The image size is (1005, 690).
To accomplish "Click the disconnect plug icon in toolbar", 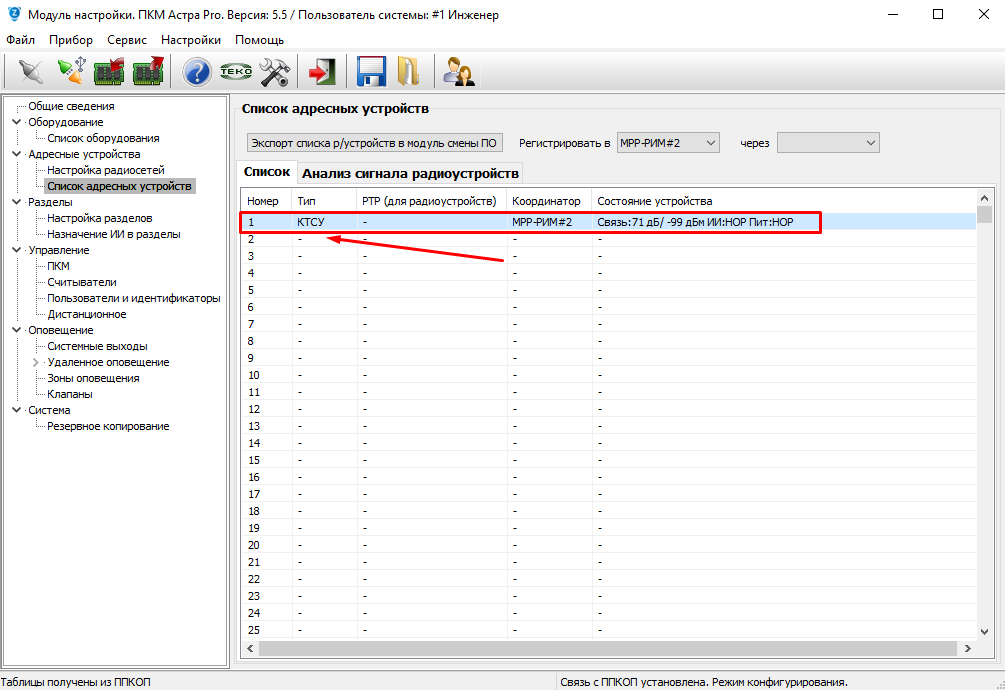I will click(31, 71).
